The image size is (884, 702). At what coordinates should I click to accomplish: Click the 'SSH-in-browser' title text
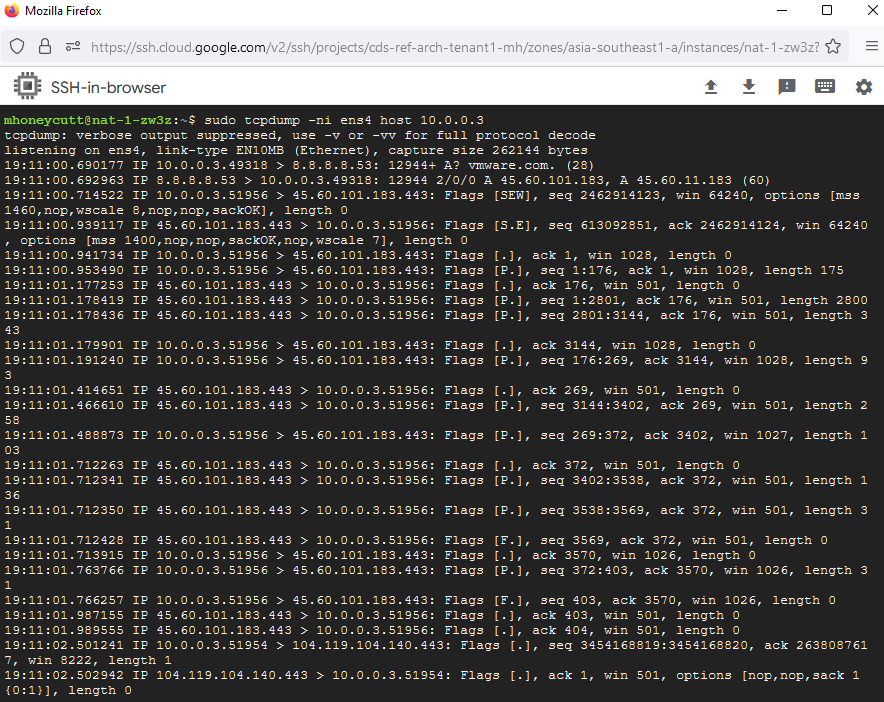click(108, 87)
